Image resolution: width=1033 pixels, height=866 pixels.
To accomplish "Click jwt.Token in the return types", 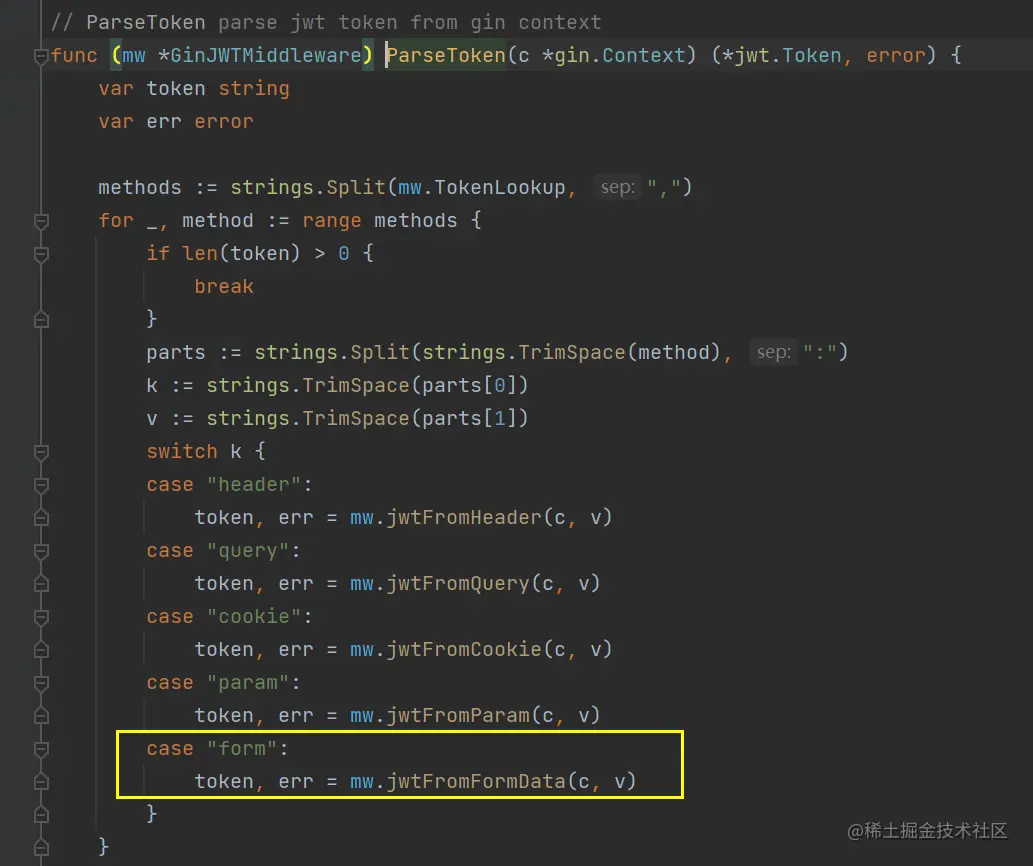I will (x=788, y=55).
